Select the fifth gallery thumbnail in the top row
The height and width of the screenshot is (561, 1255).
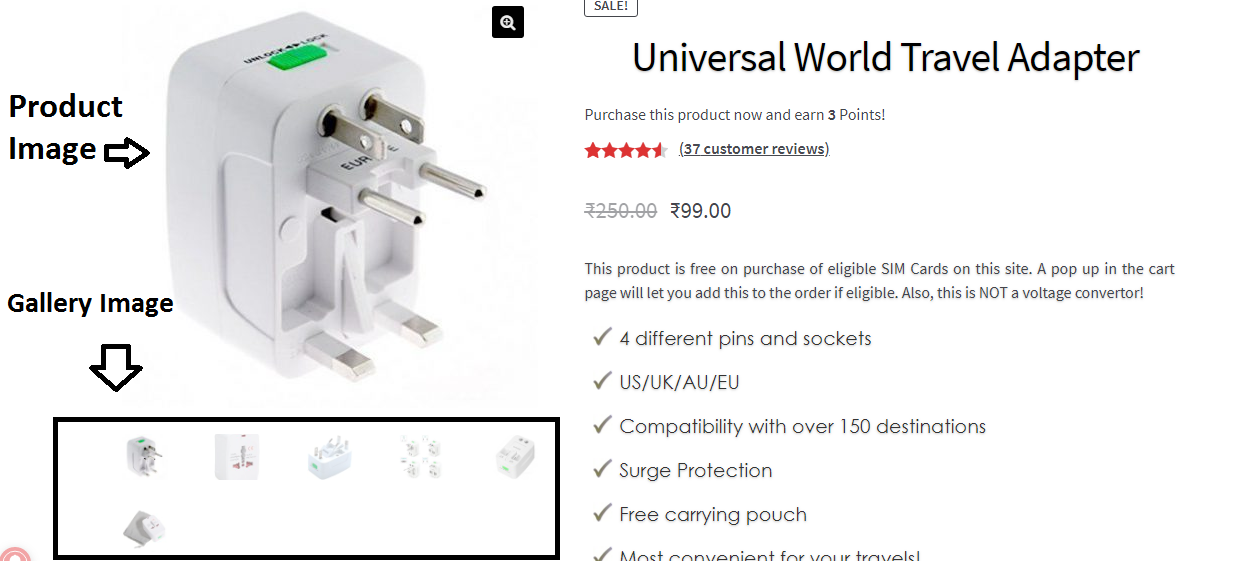(x=515, y=457)
